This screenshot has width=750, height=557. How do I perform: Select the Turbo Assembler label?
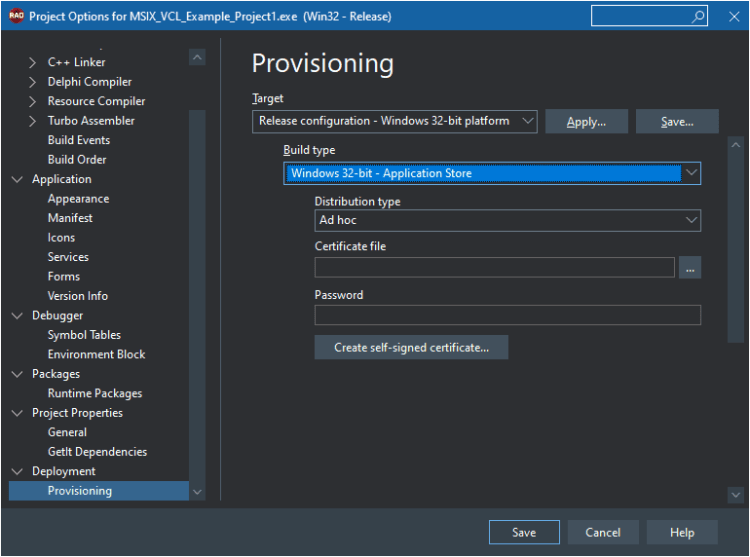91,121
